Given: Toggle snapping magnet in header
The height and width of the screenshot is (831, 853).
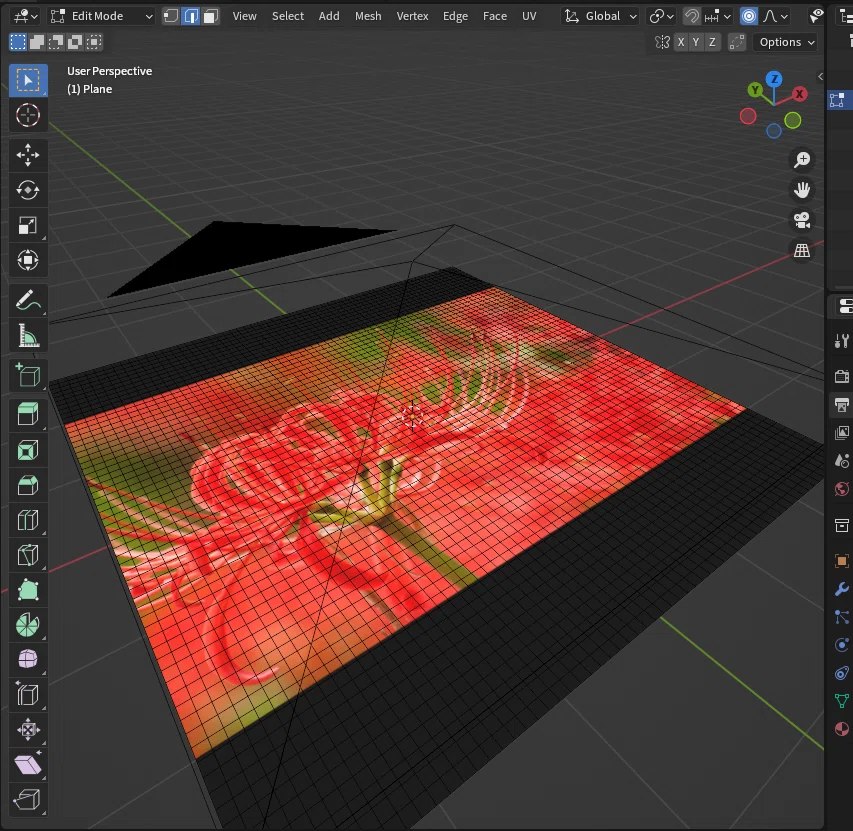Looking at the screenshot, I should 691,16.
